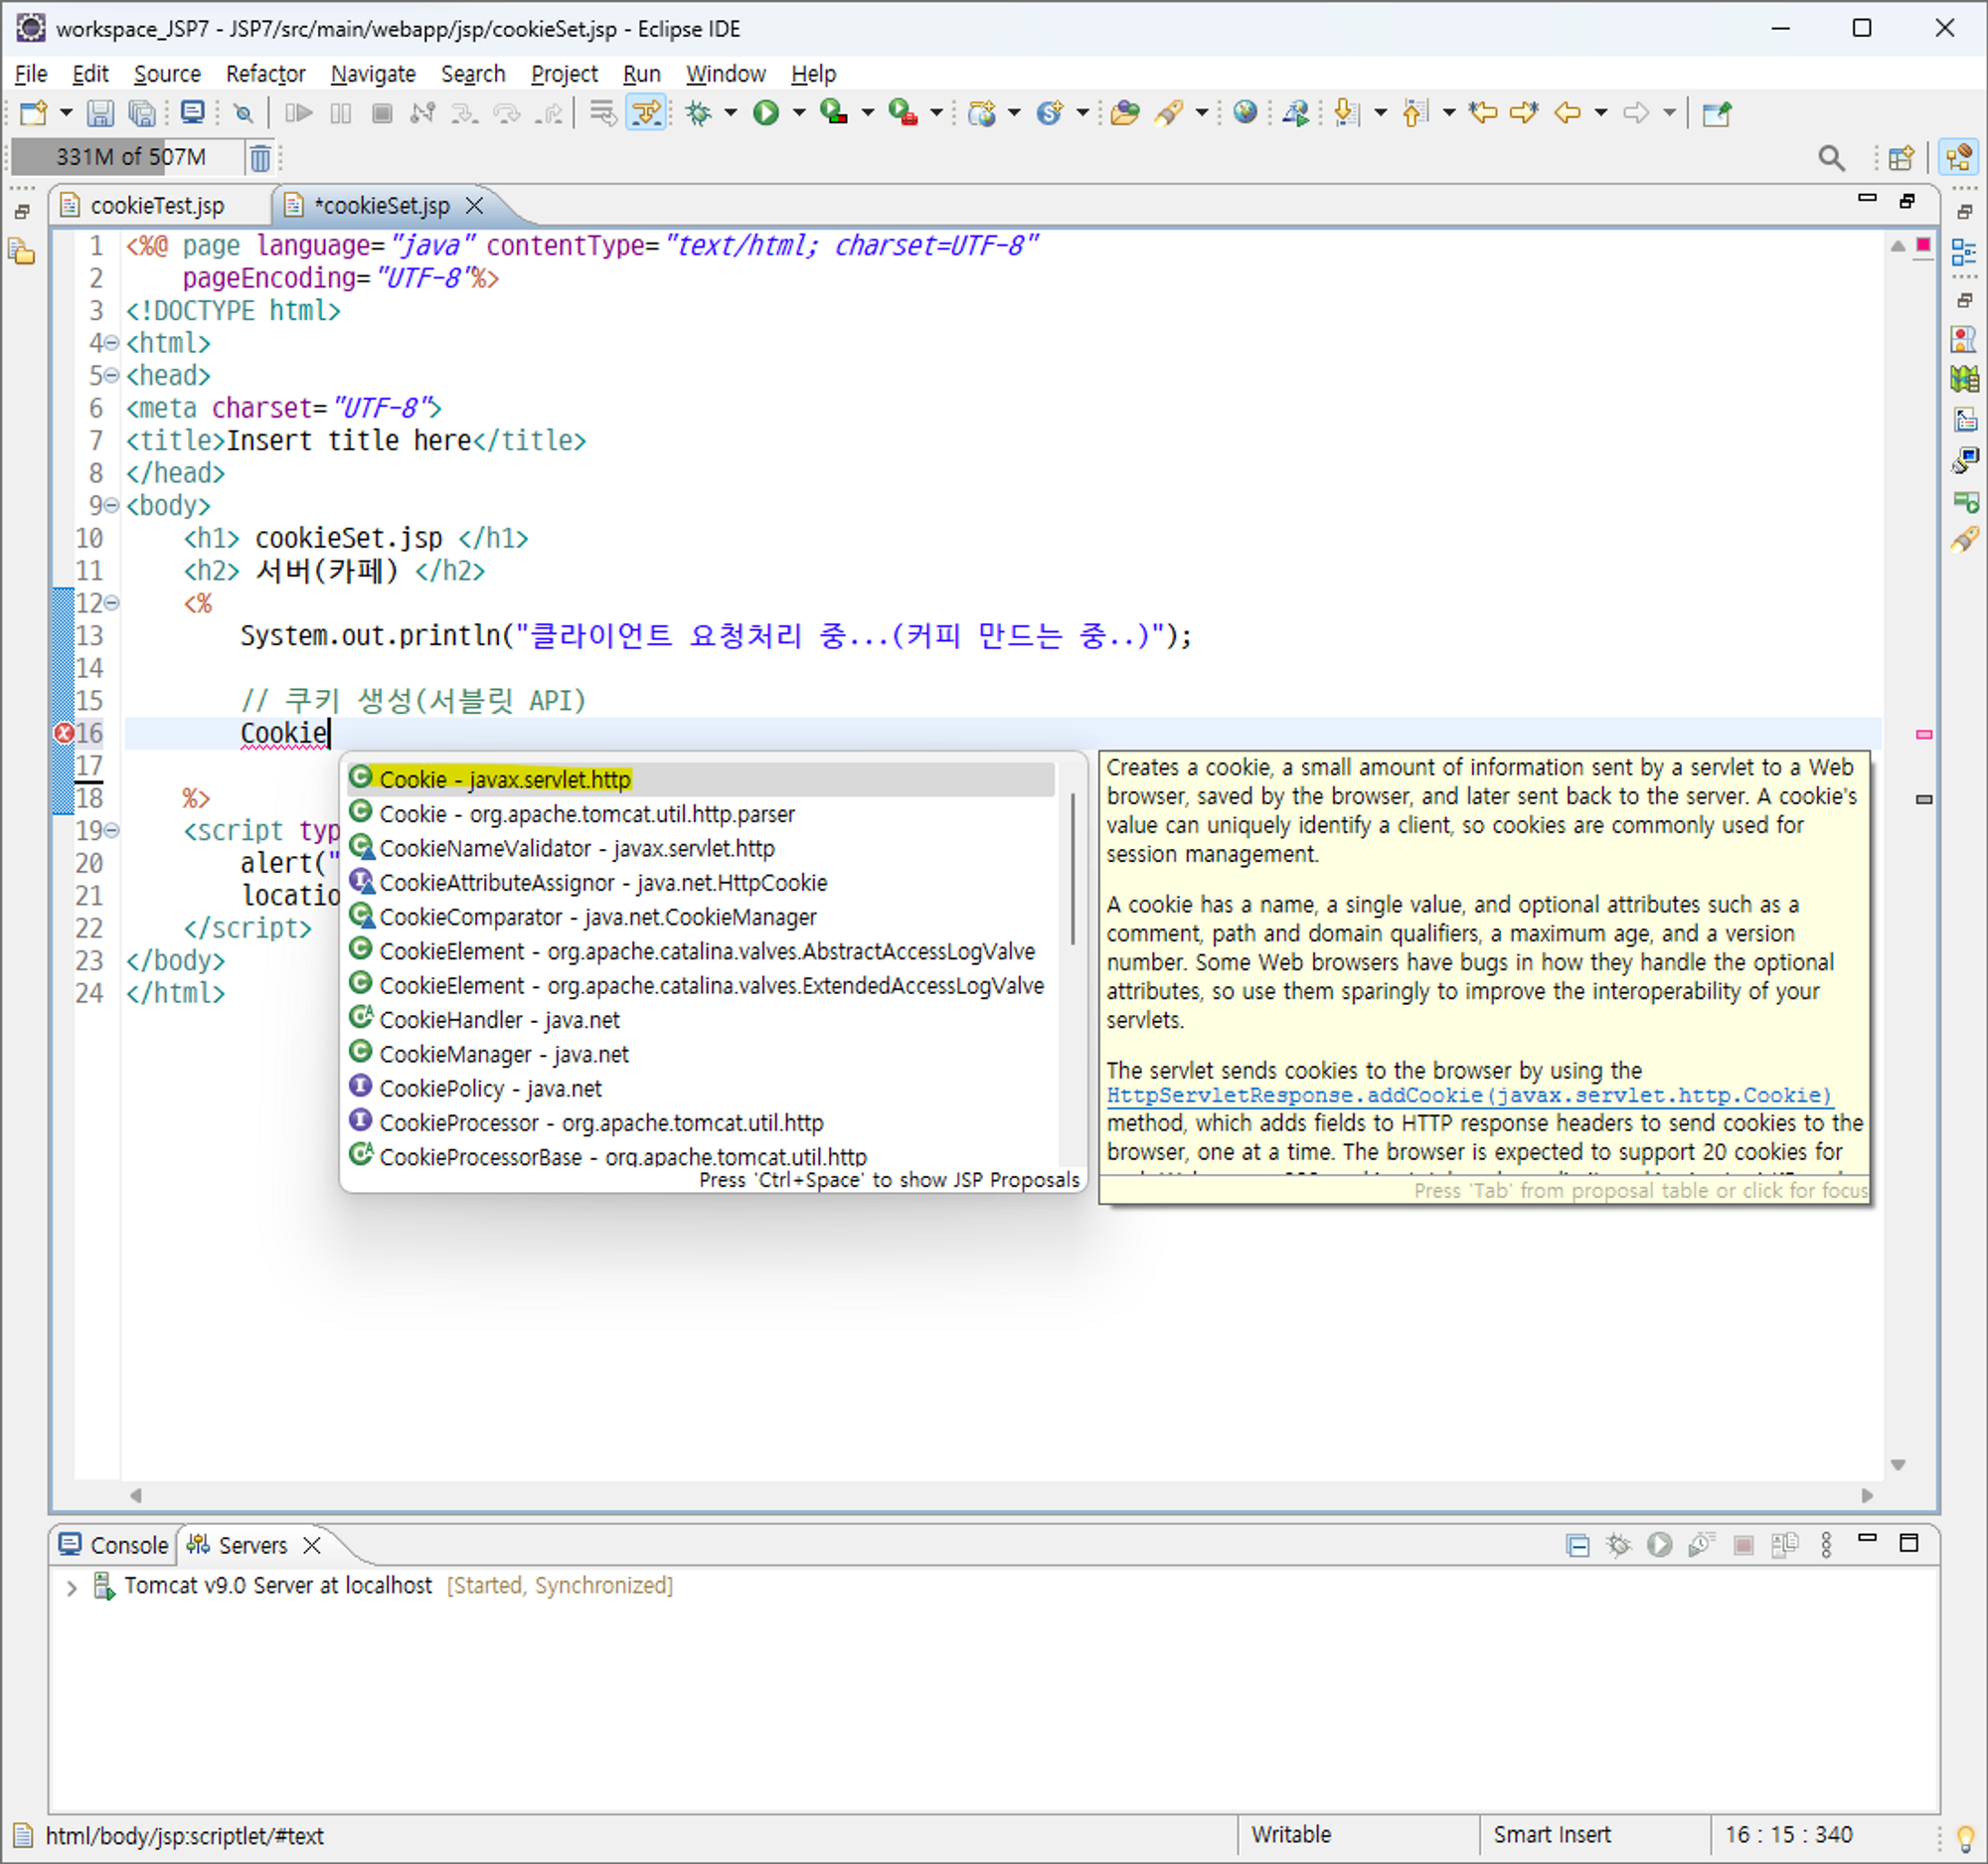Click the New wizard icon in toolbar
The width and height of the screenshot is (1988, 1864).
click(34, 113)
